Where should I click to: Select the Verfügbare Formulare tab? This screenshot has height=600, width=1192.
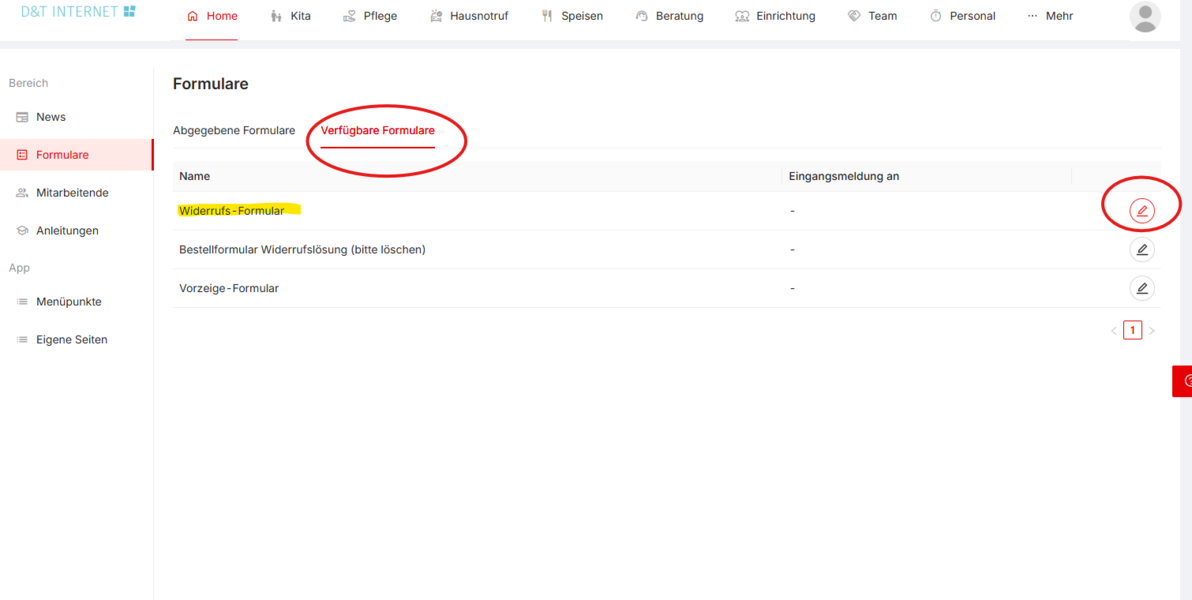[x=378, y=131]
